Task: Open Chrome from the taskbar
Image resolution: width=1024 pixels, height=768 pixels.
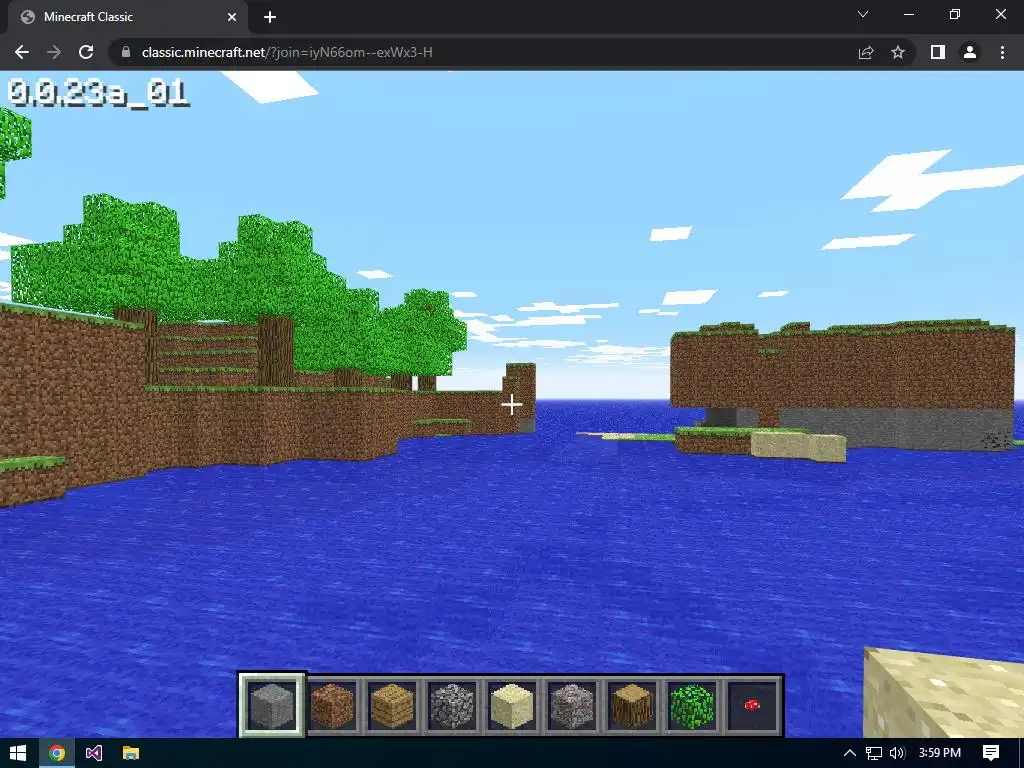Action: 57,753
